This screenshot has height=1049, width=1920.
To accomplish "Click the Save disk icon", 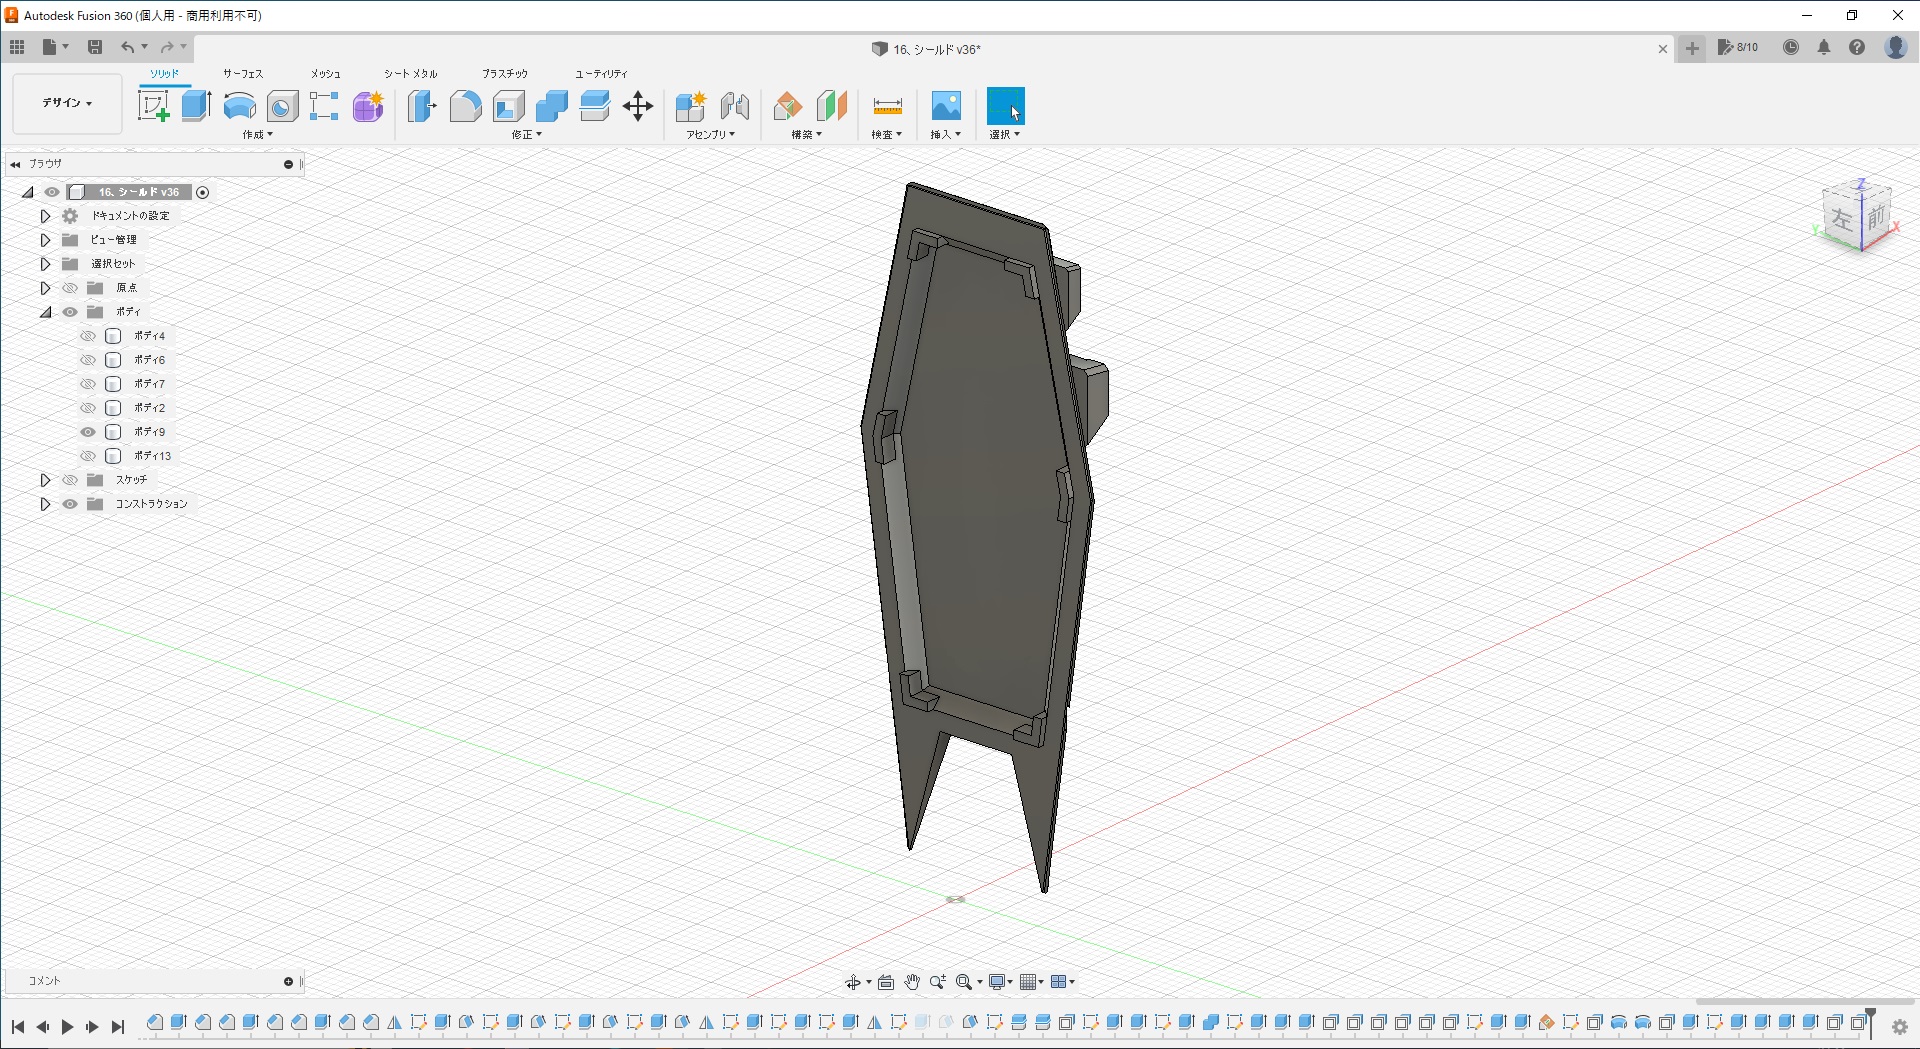I will [95, 47].
